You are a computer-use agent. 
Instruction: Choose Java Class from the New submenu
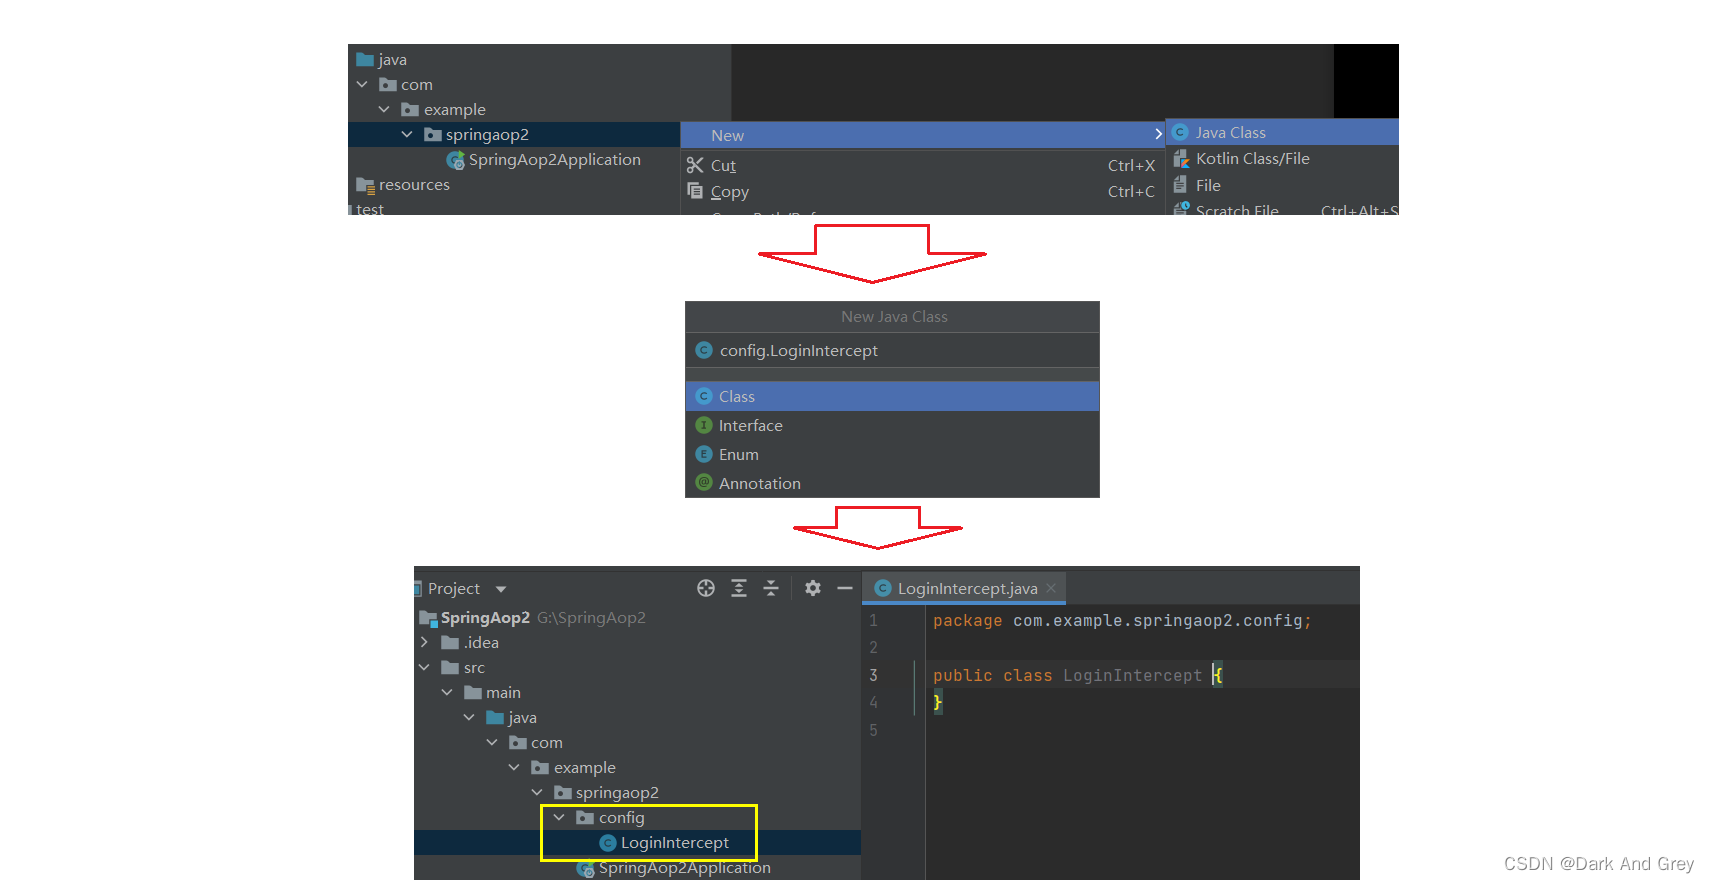(1283, 132)
